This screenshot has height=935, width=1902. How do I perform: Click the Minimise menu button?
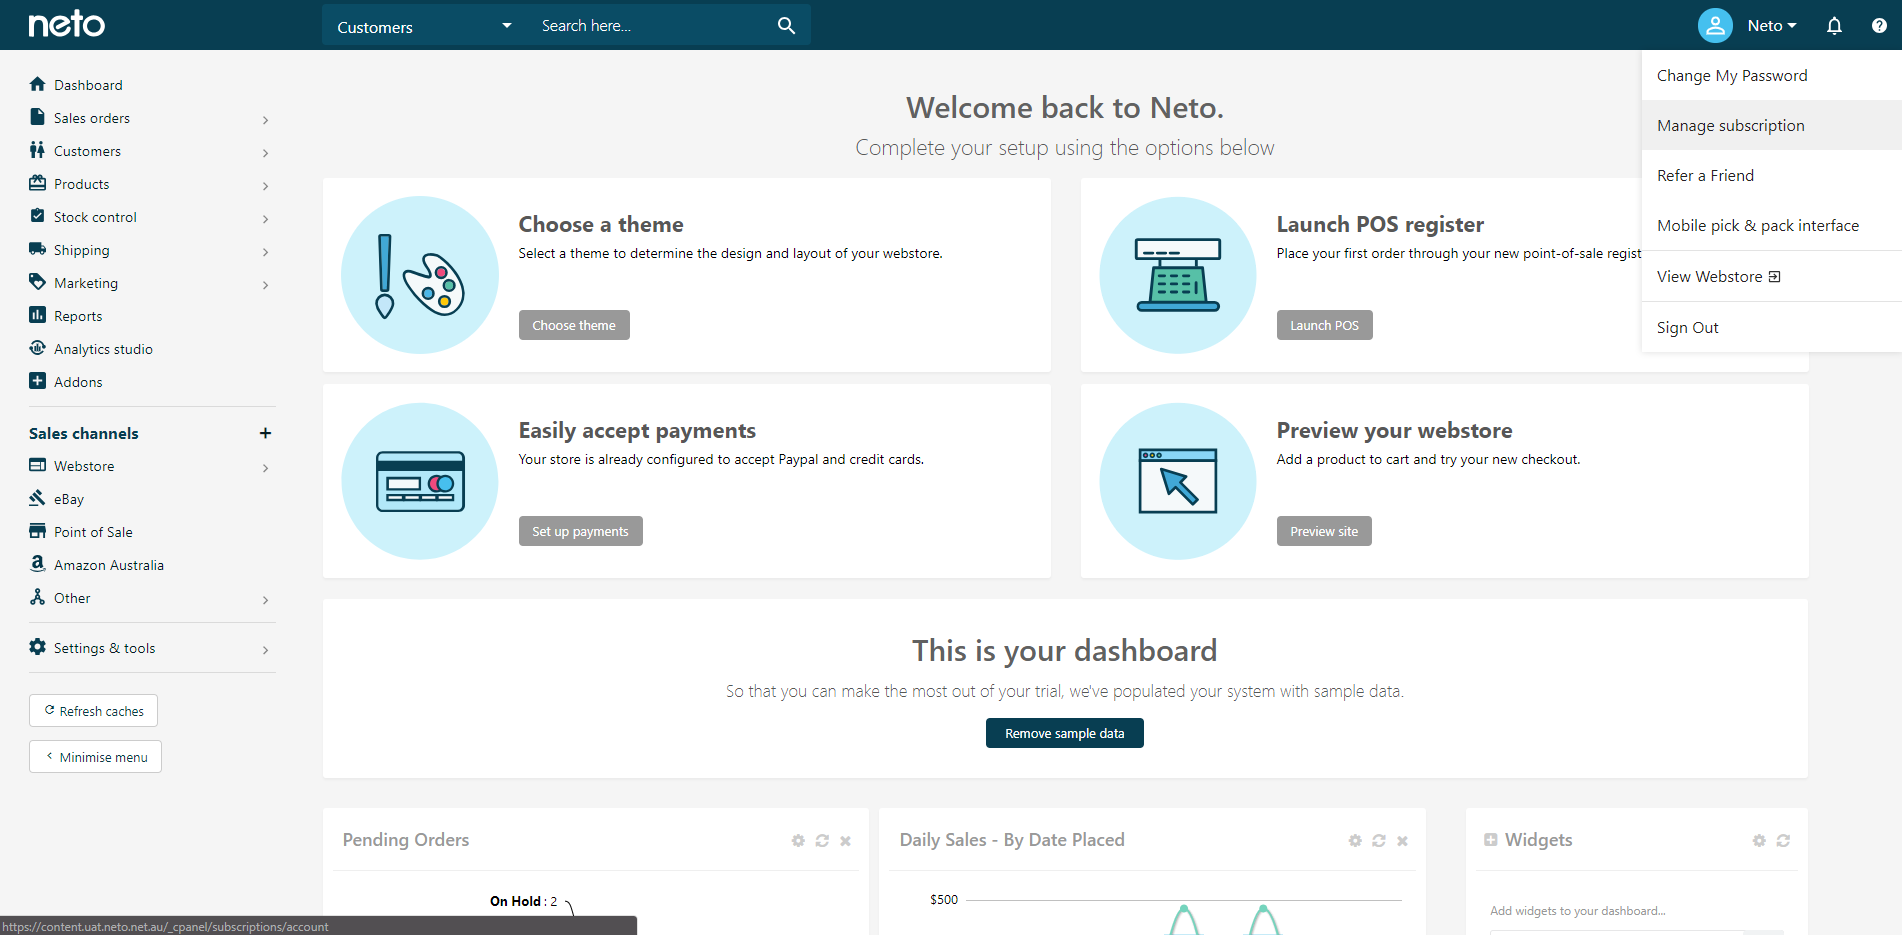click(x=95, y=757)
